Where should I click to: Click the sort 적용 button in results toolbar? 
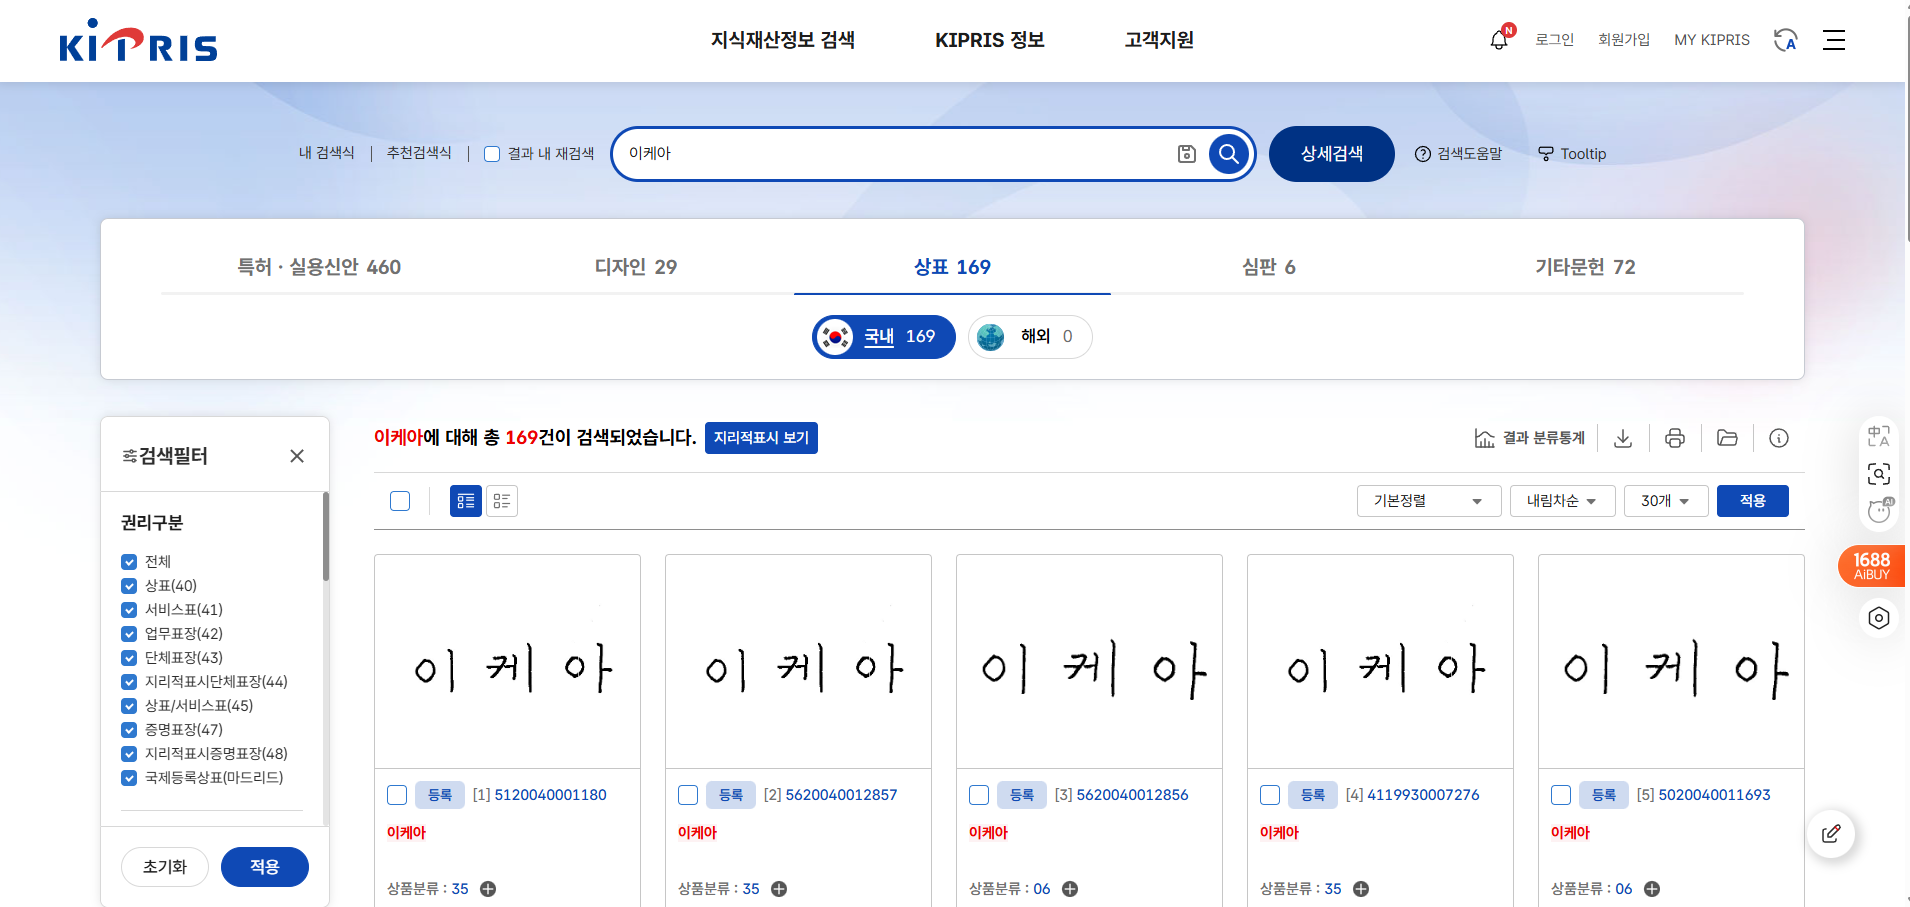pos(1753,501)
